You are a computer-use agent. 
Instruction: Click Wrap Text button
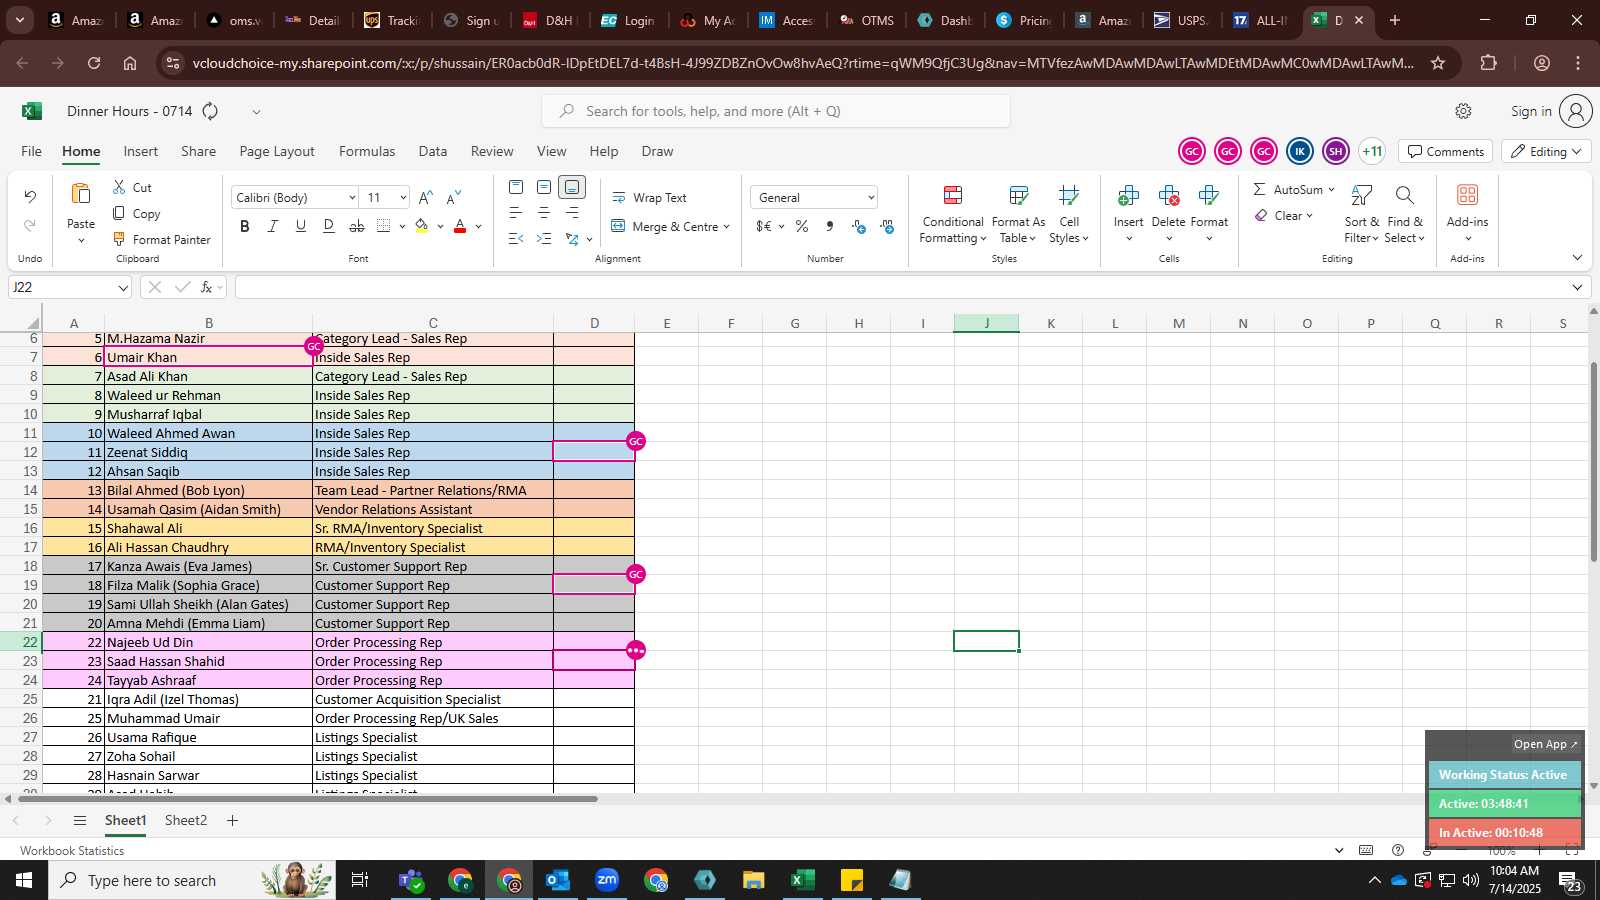(x=650, y=197)
